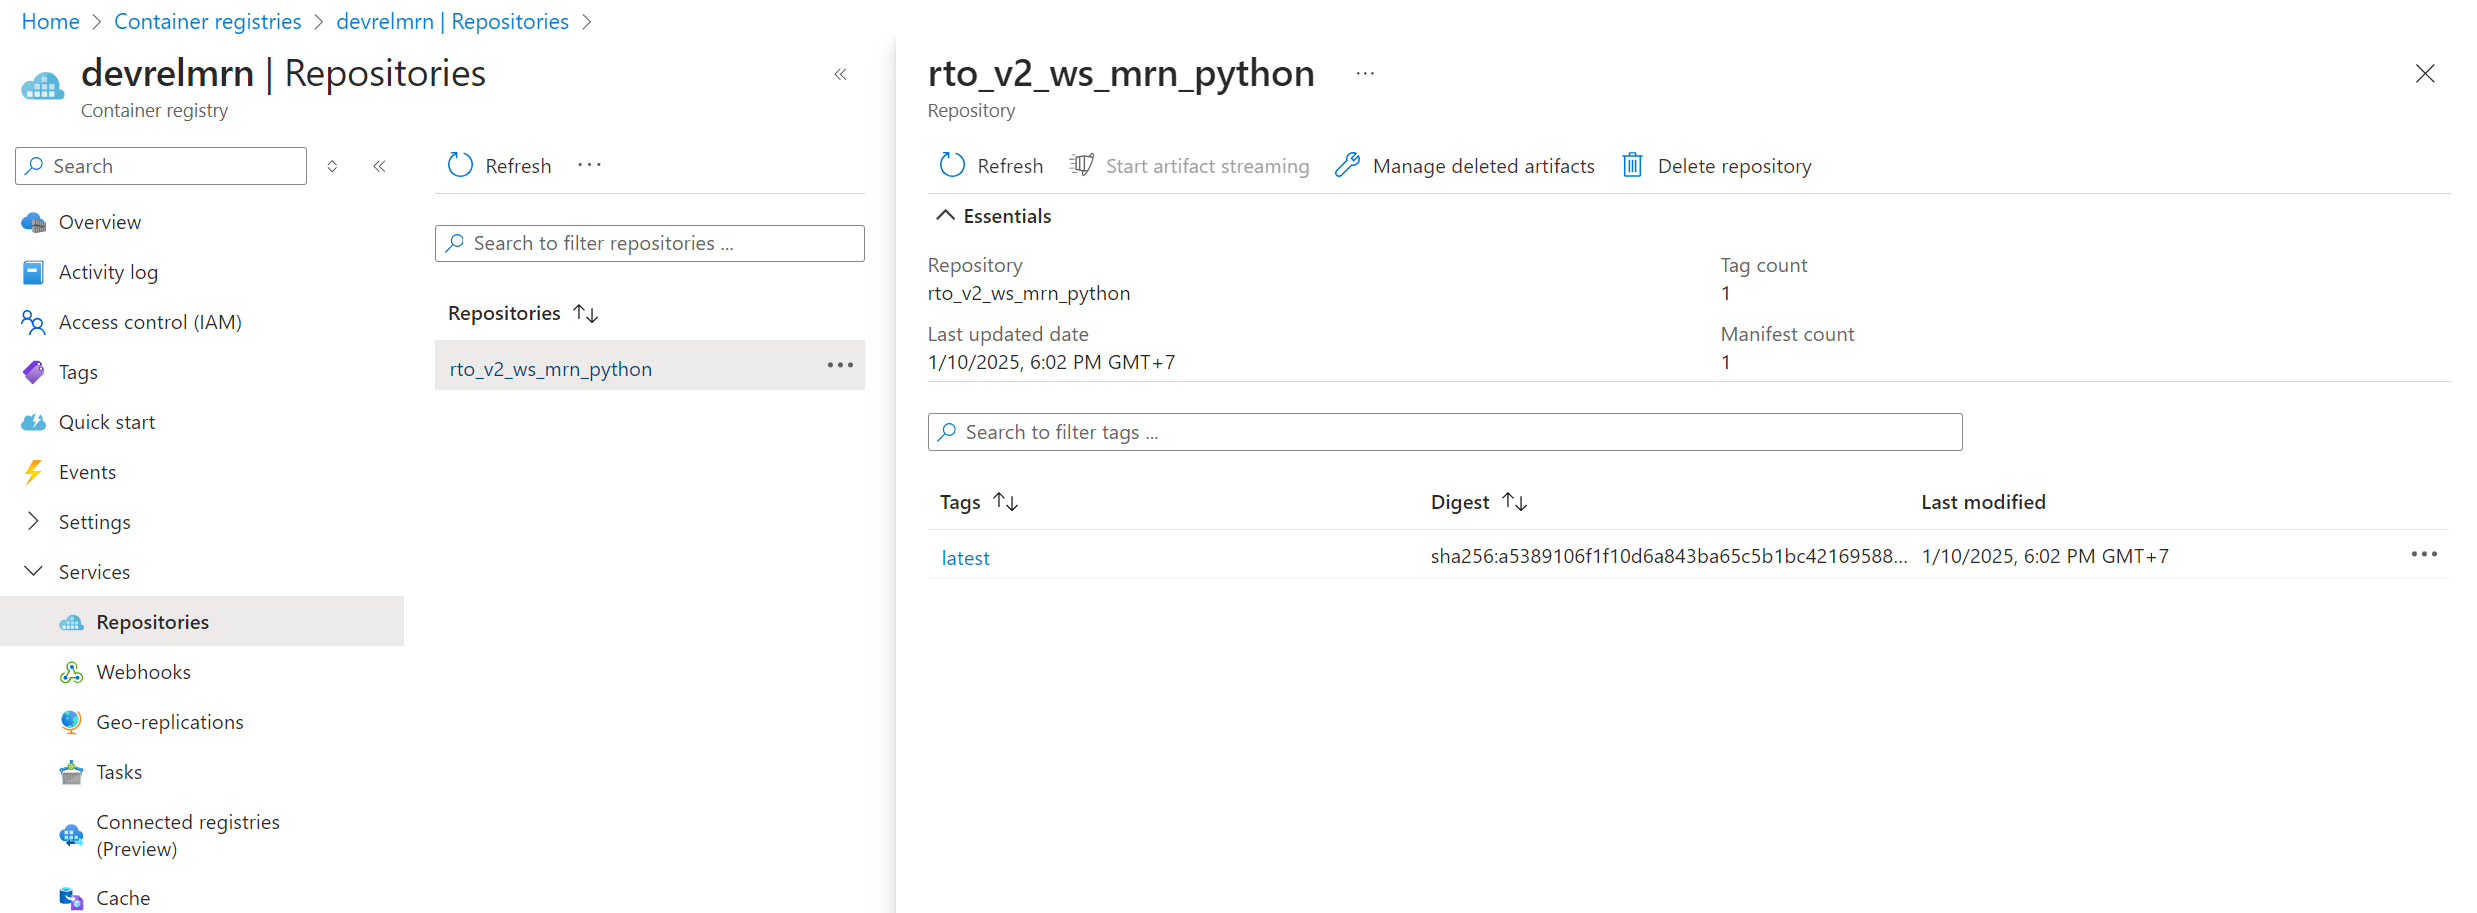2477x913 pixels.
Task: Open more options next to repositories Refresh
Action: pos(590,165)
